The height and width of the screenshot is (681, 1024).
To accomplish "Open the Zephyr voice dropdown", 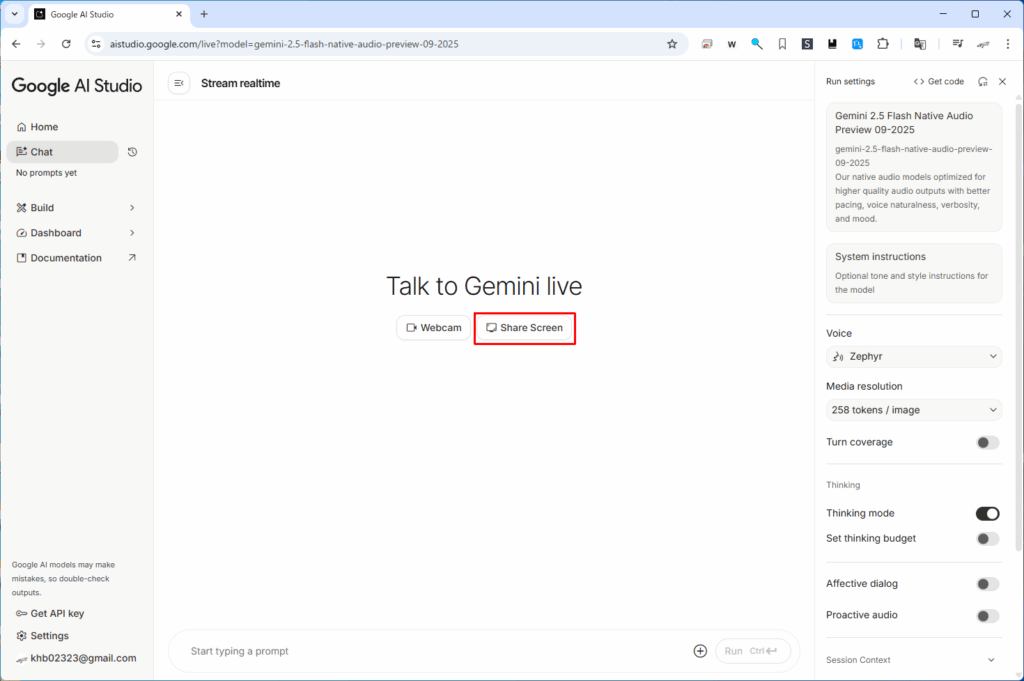I will click(x=913, y=357).
